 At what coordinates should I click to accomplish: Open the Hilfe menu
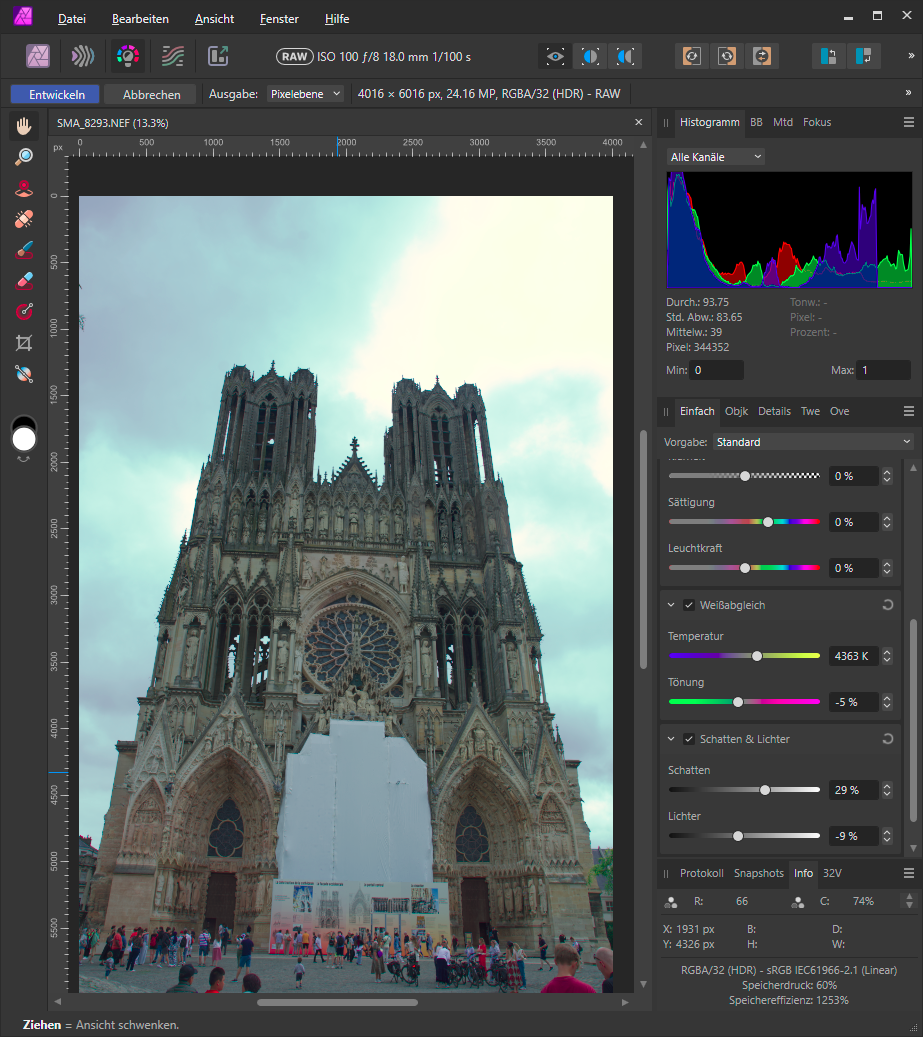337,19
